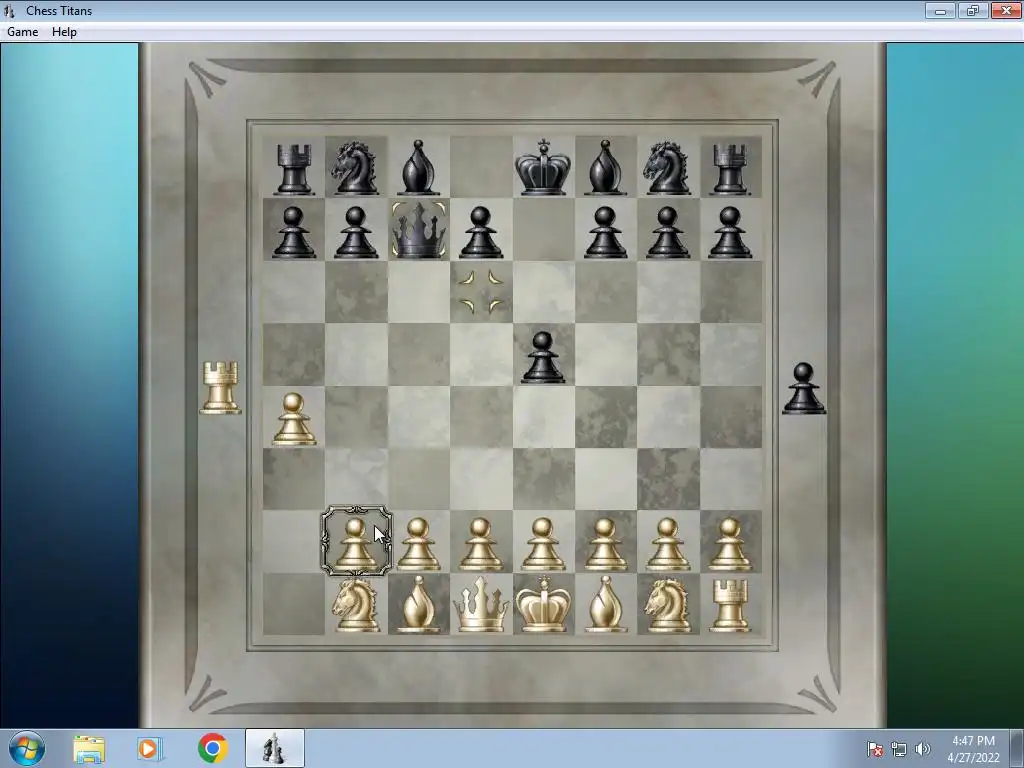This screenshot has height=768, width=1024.
Task: Select the white pawn on d2
Action: 481,545
